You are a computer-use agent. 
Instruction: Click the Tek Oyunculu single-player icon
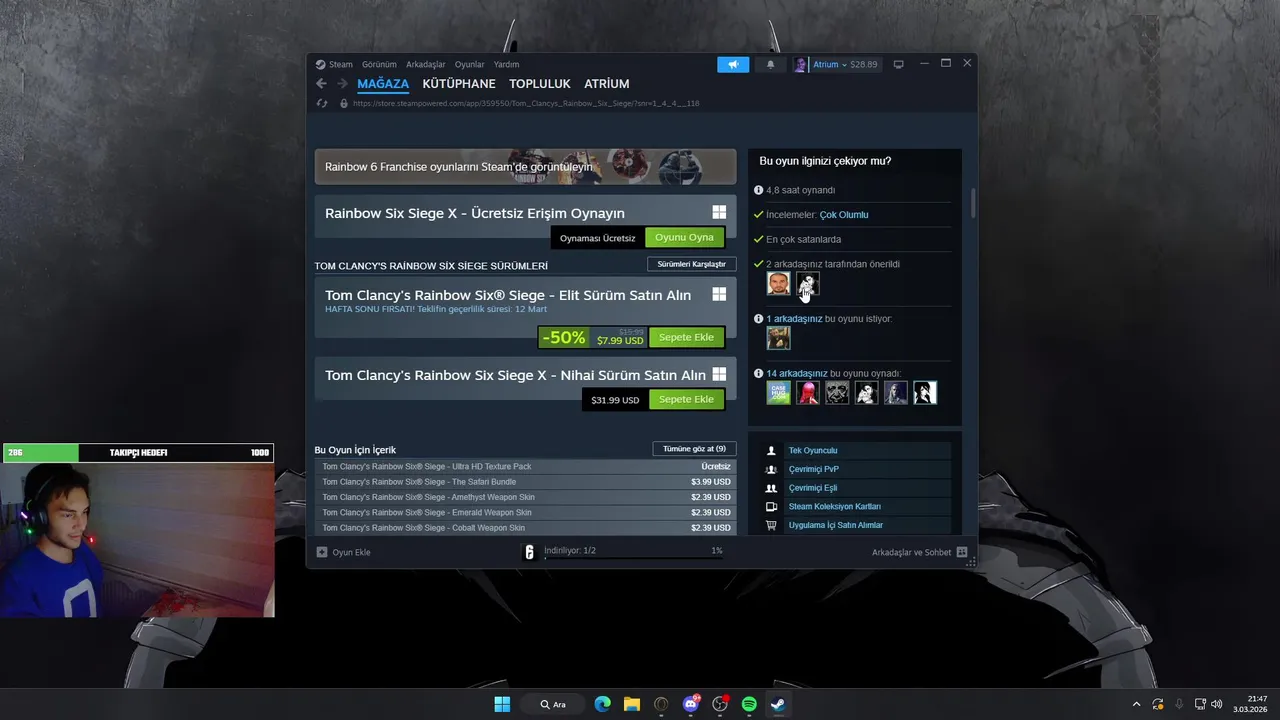coord(771,451)
